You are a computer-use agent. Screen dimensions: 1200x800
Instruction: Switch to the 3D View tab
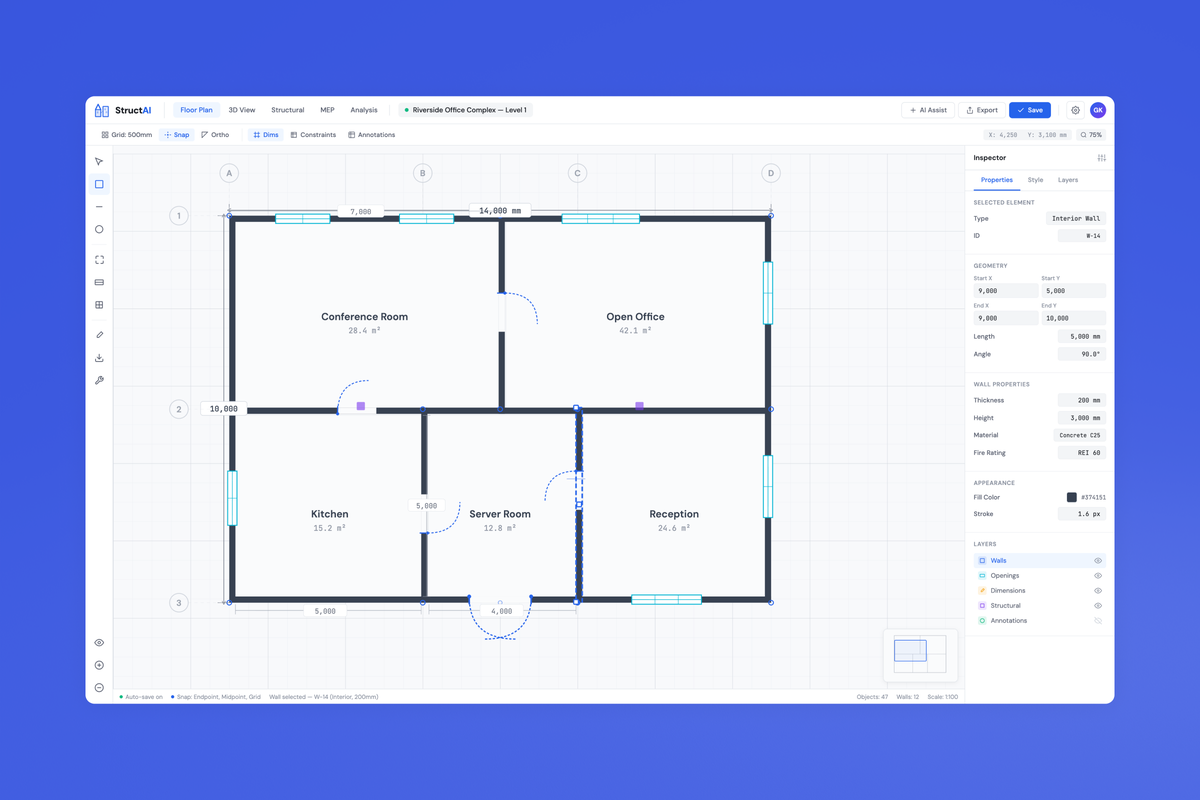[x=241, y=110]
